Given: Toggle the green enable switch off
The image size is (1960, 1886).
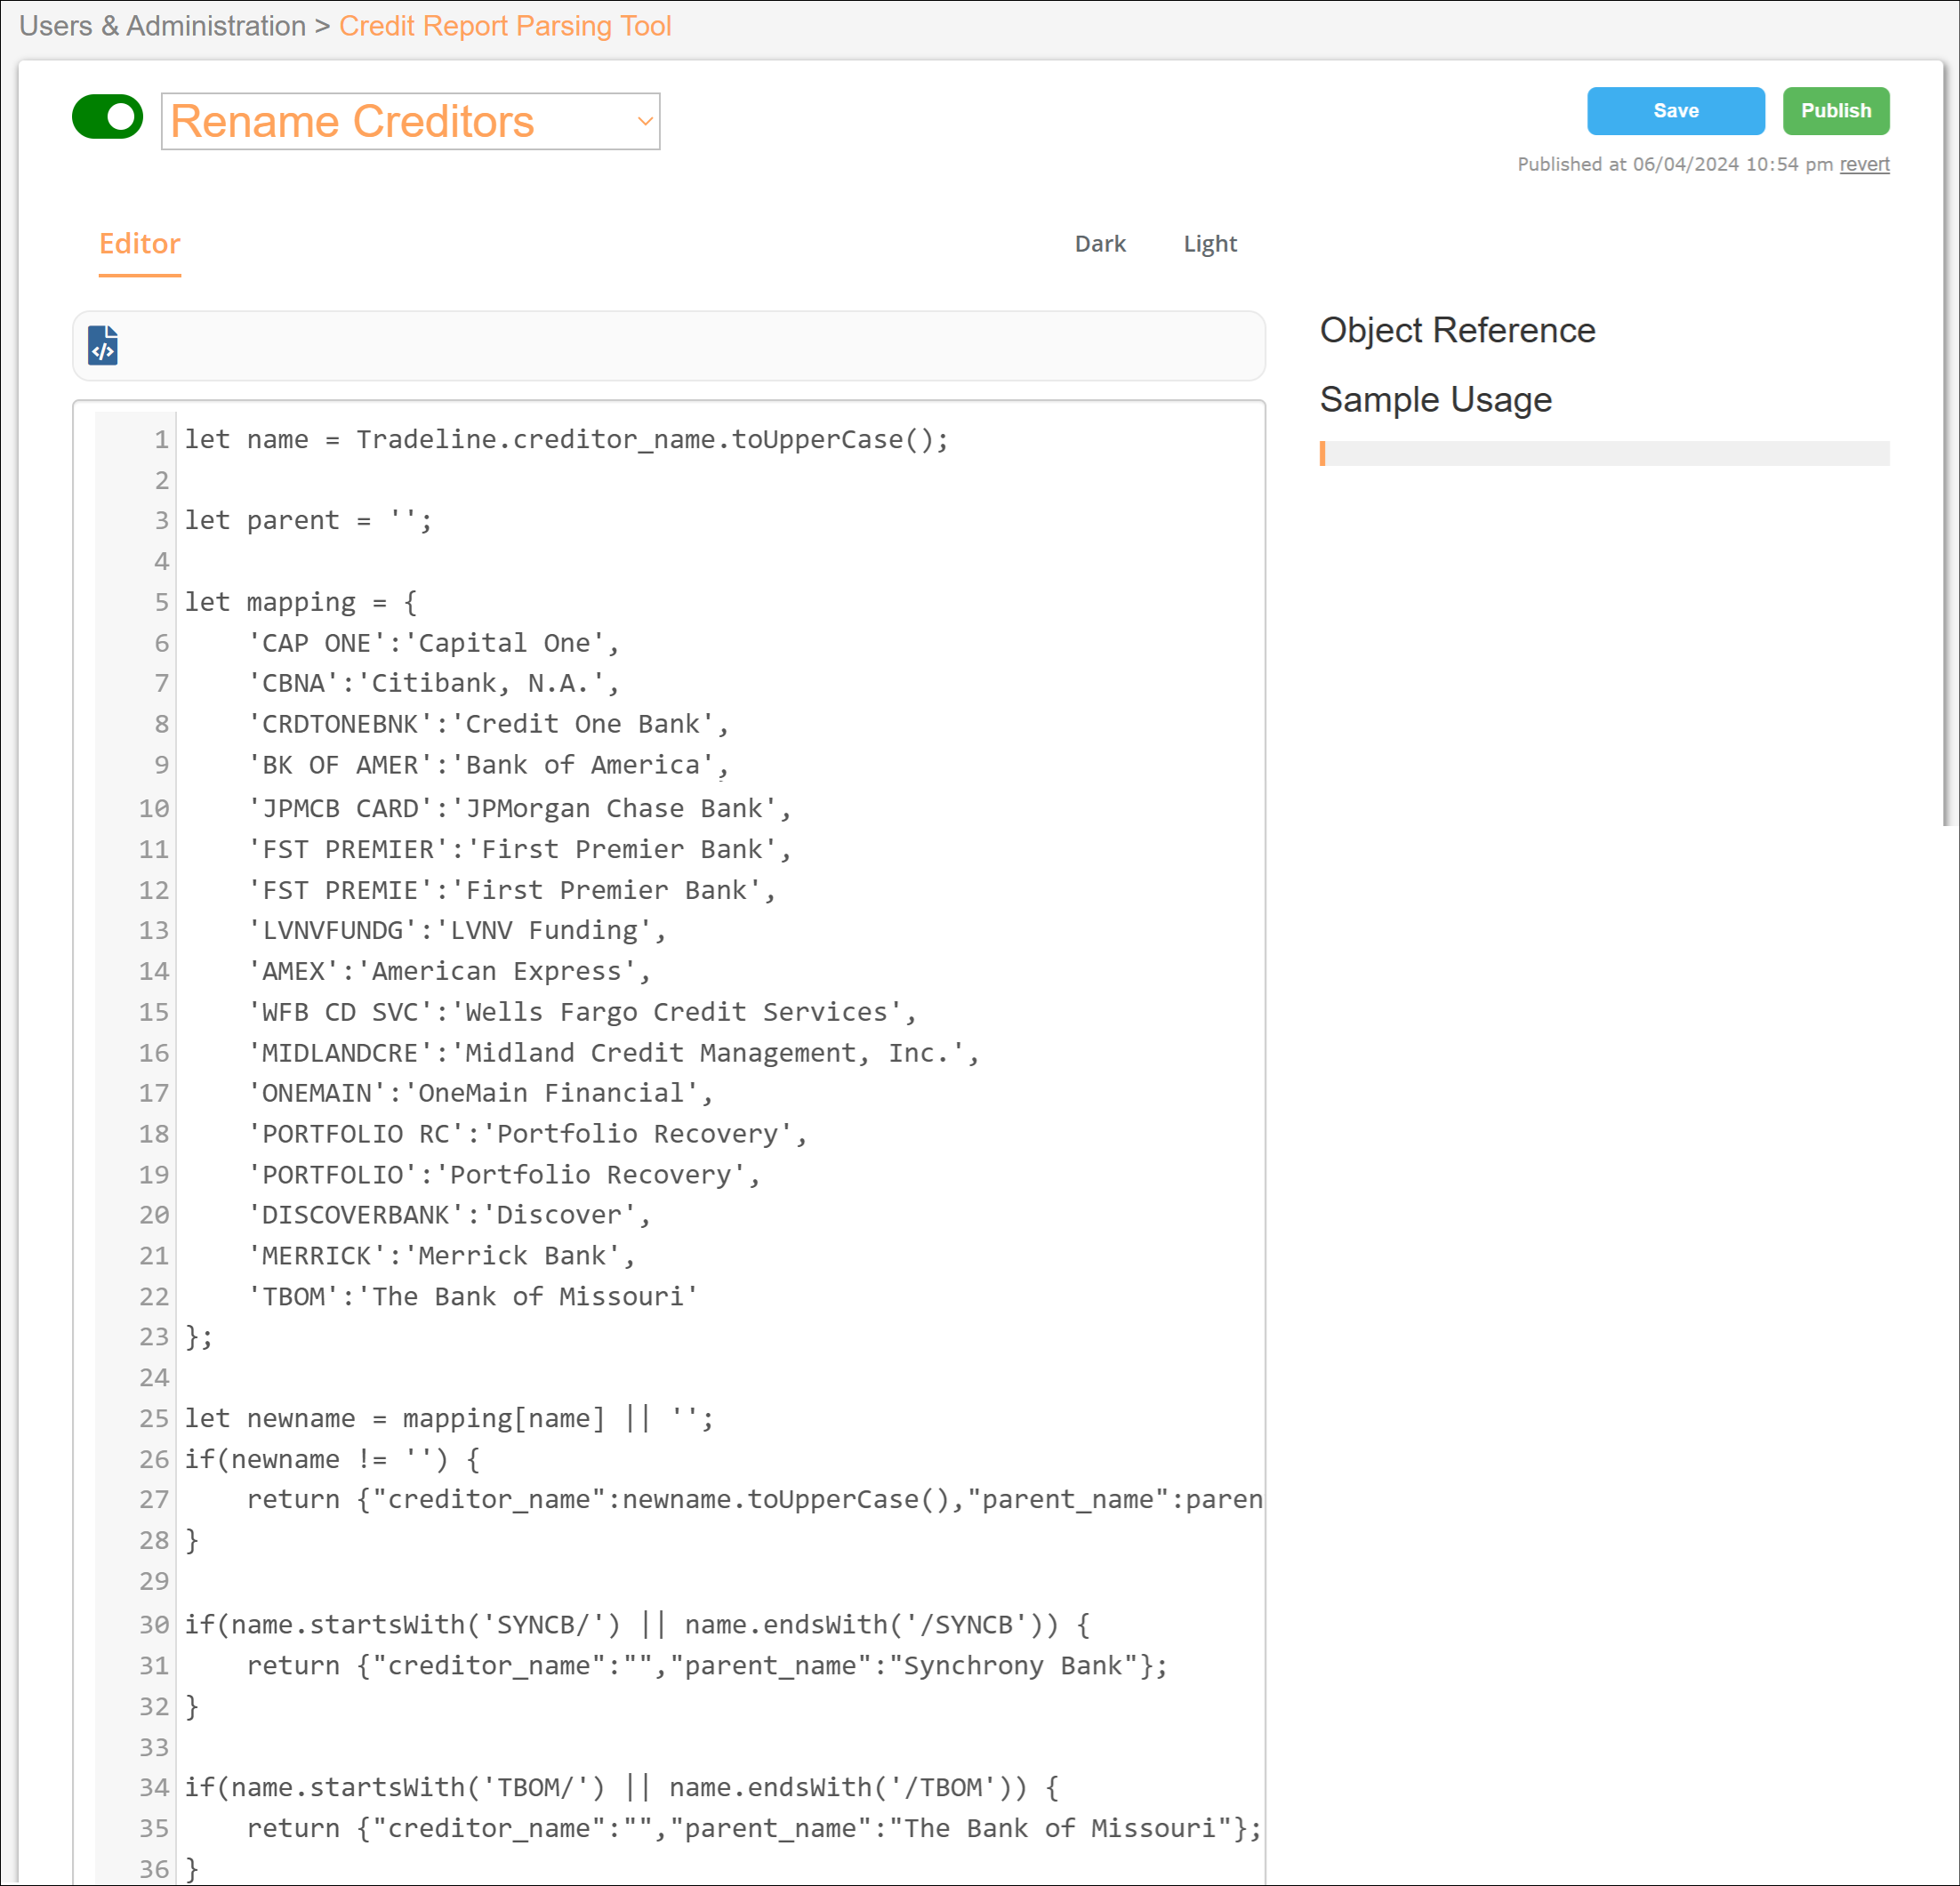Looking at the screenshot, I should pyautogui.click(x=108, y=117).
